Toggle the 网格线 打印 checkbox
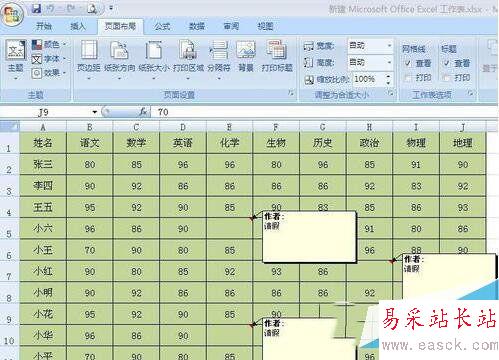The width and height of the screenshot is (499, 360). [408, 77]
